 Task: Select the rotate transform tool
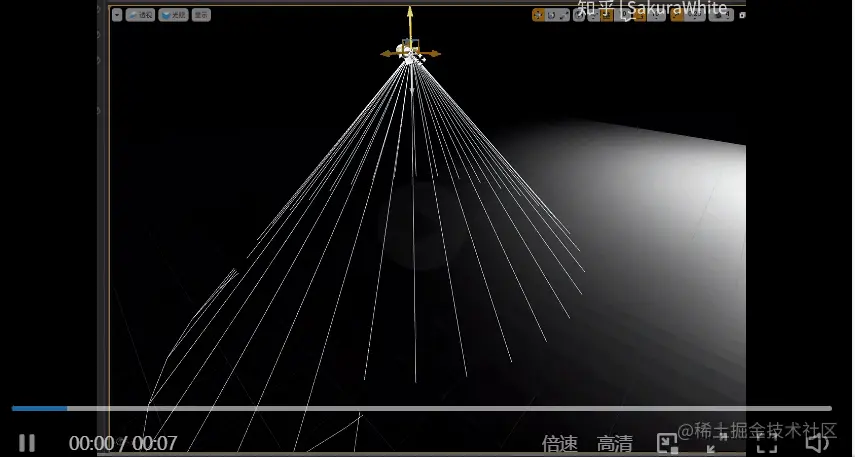pos(551,15)
